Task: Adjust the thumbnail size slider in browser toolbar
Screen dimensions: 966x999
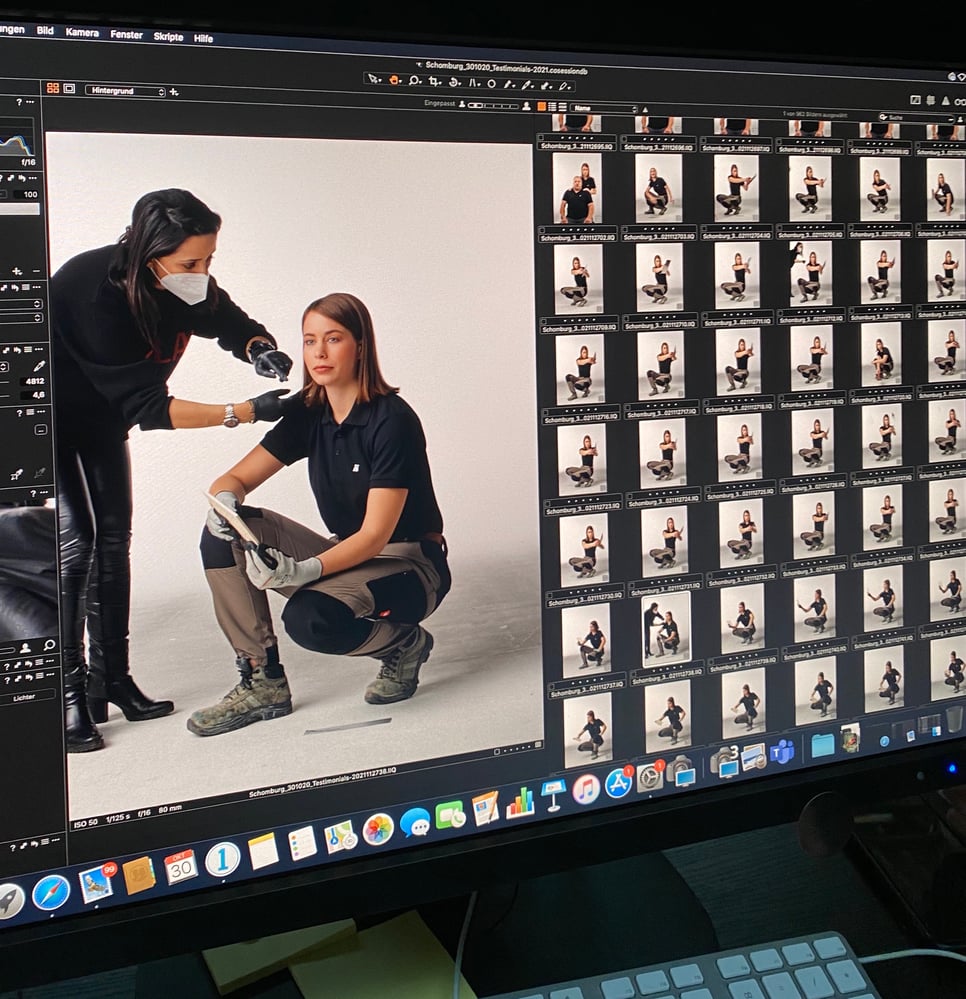Action: [493, 105]
